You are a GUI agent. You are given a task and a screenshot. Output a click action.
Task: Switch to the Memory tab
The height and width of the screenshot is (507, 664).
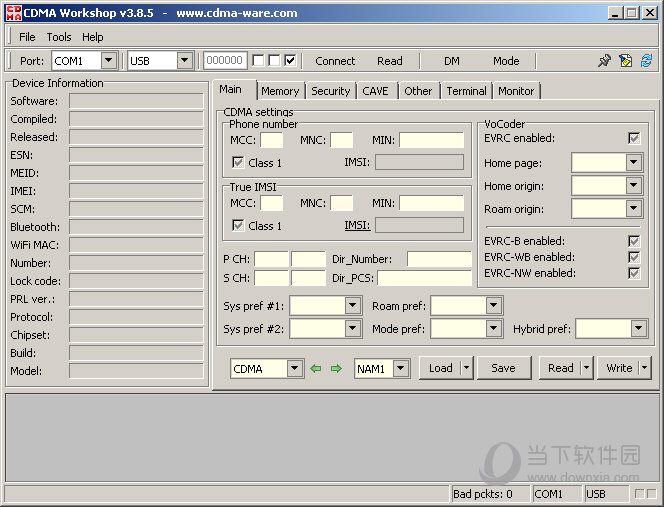tap(280, 91)
